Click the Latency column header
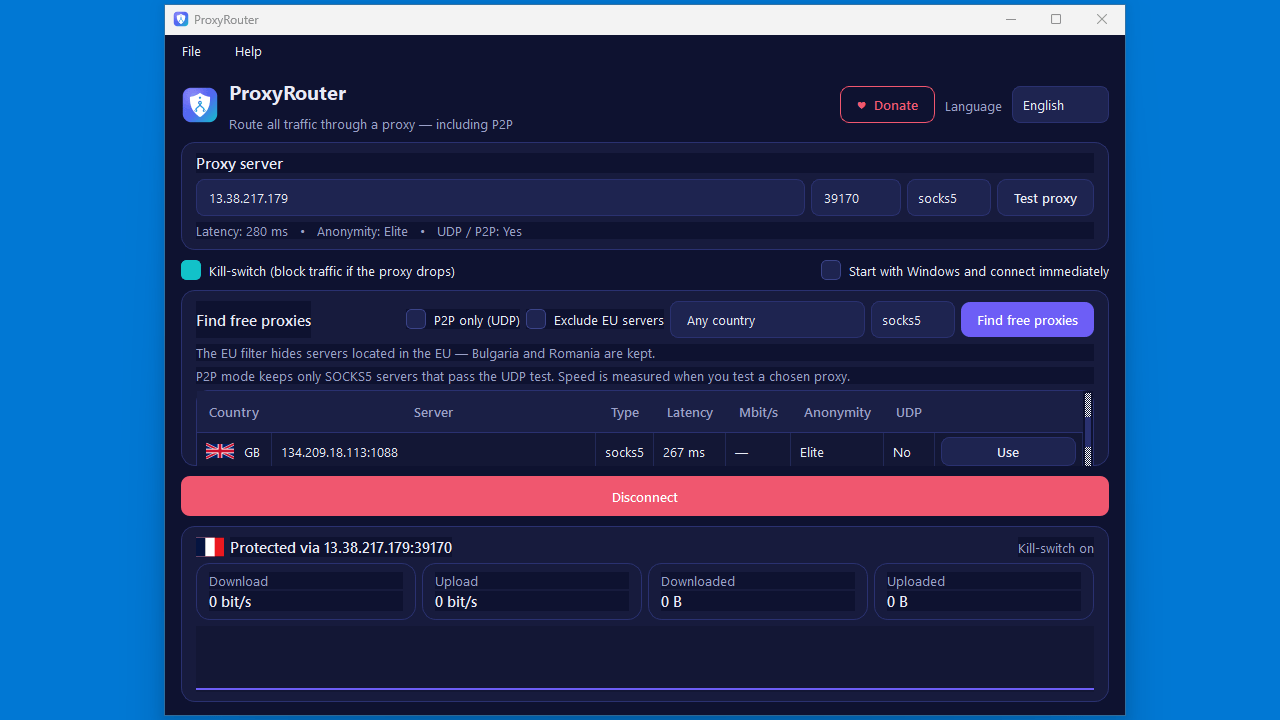The height and width of the screenshot is (720, 1280). (690, 412)
